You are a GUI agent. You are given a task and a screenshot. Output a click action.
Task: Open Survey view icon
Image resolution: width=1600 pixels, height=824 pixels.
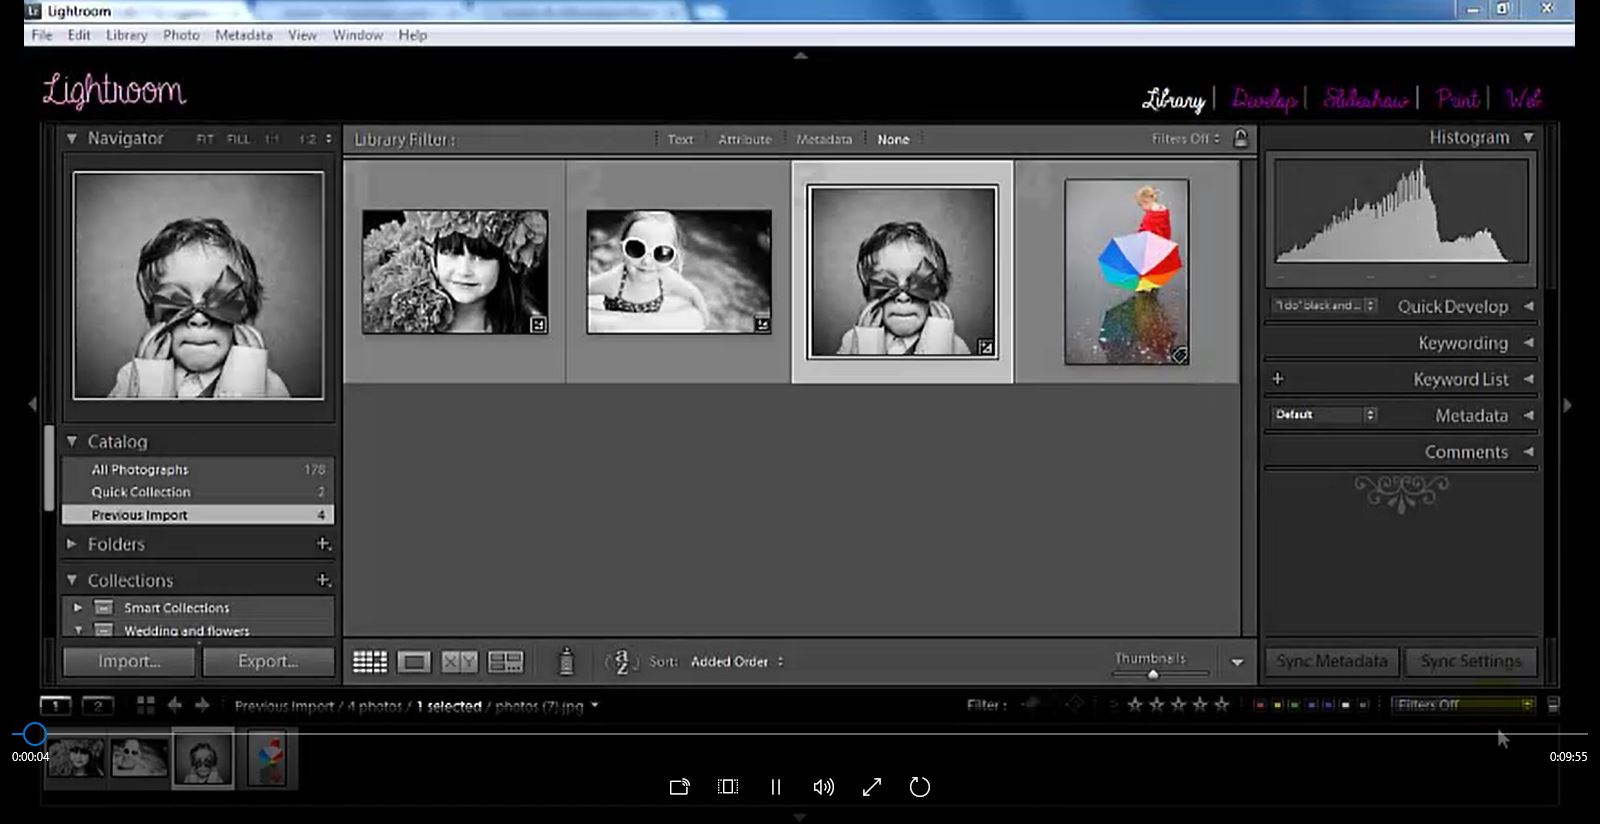tap(505, 661)
